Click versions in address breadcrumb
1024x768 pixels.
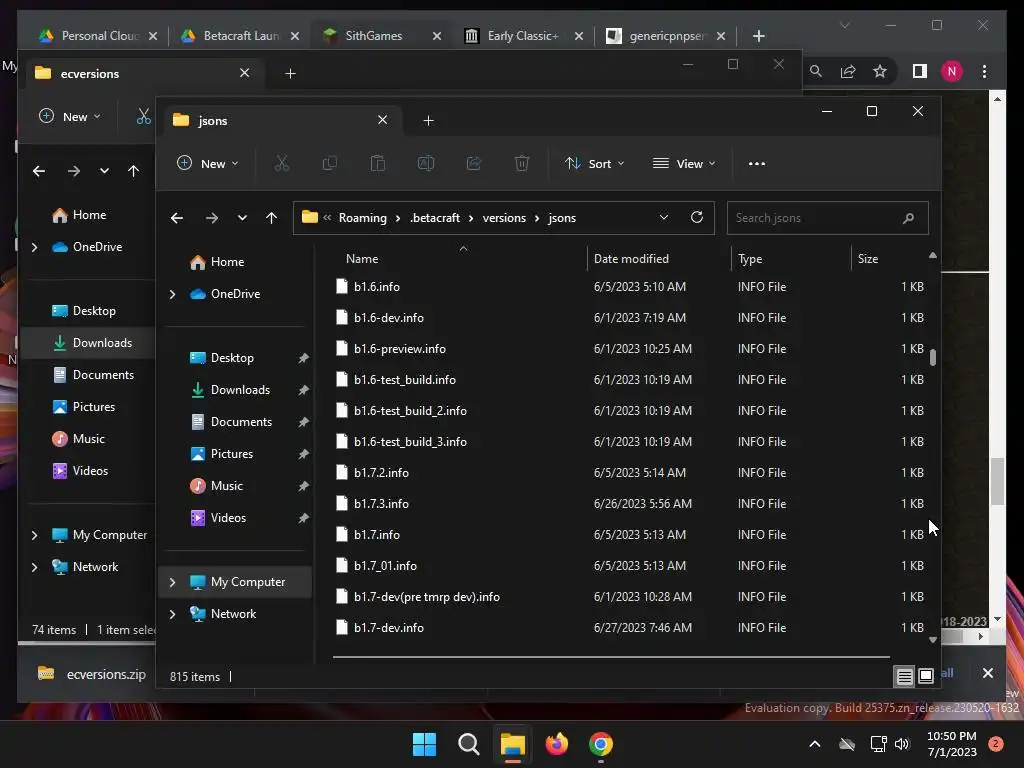click(504, 218)
